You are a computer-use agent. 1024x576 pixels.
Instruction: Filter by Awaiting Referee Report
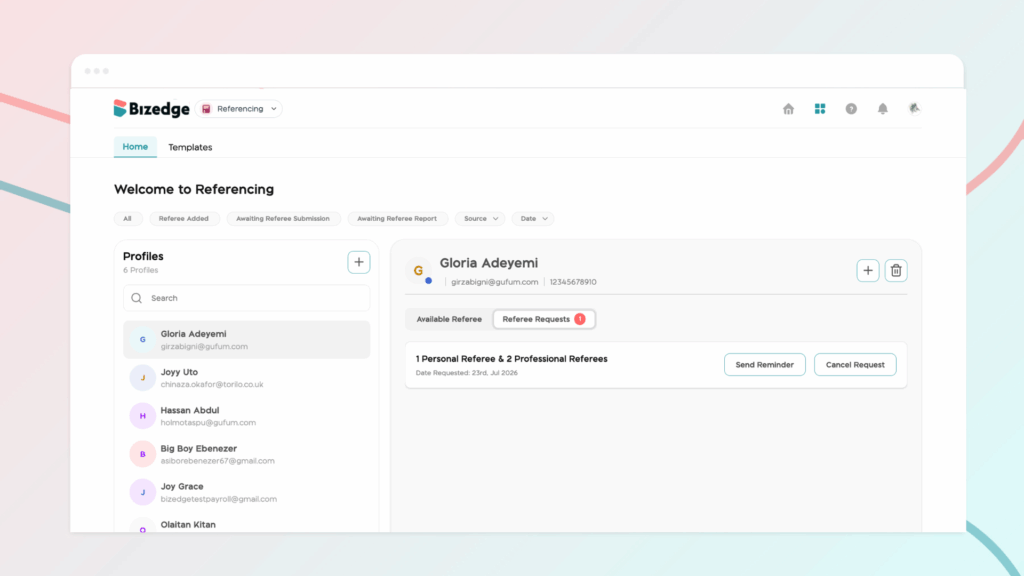click(397, 219)
